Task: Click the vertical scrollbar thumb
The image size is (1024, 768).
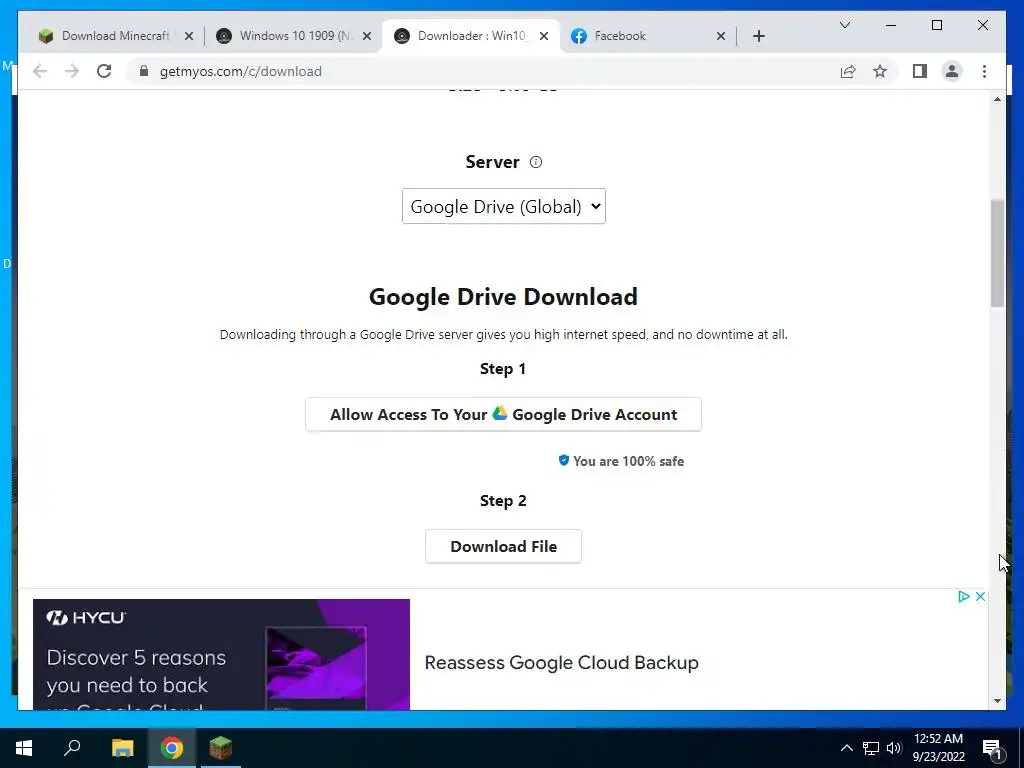Action: (997, 253)
